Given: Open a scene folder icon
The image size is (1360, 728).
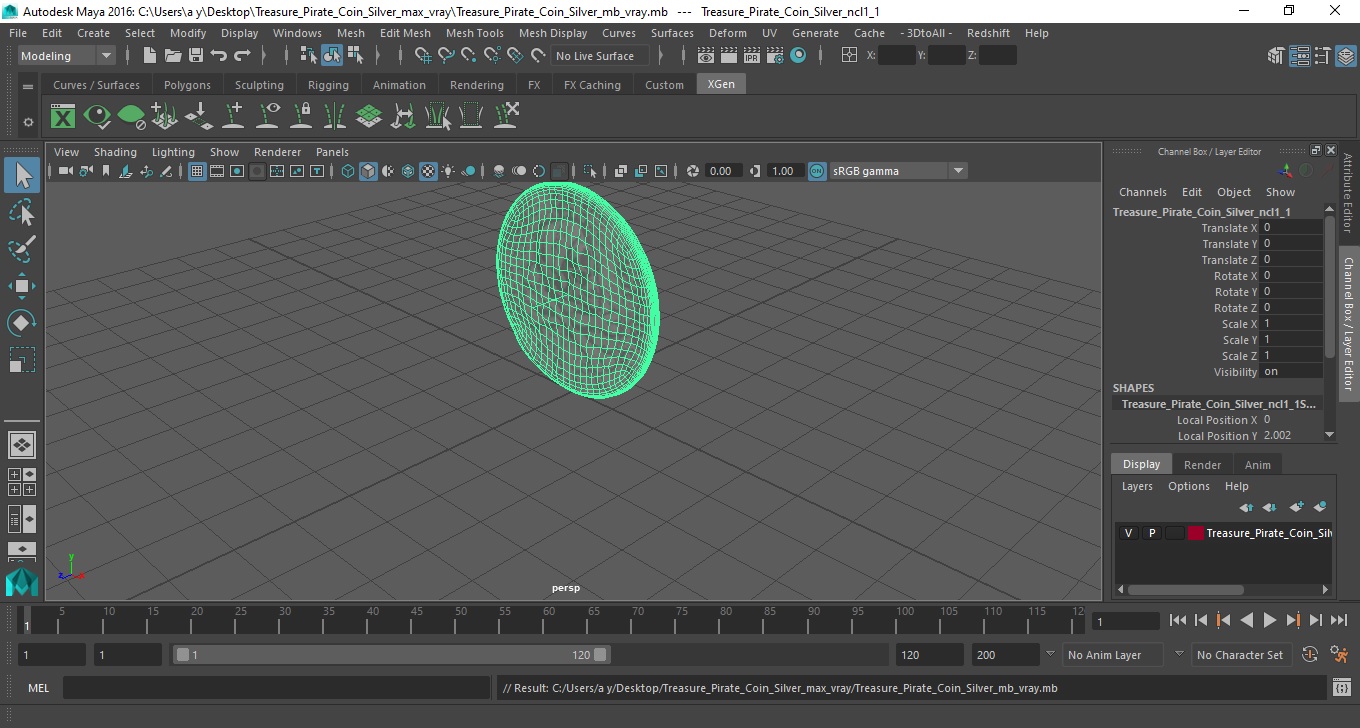Looking at the screenshot, I should coord(172,56).
